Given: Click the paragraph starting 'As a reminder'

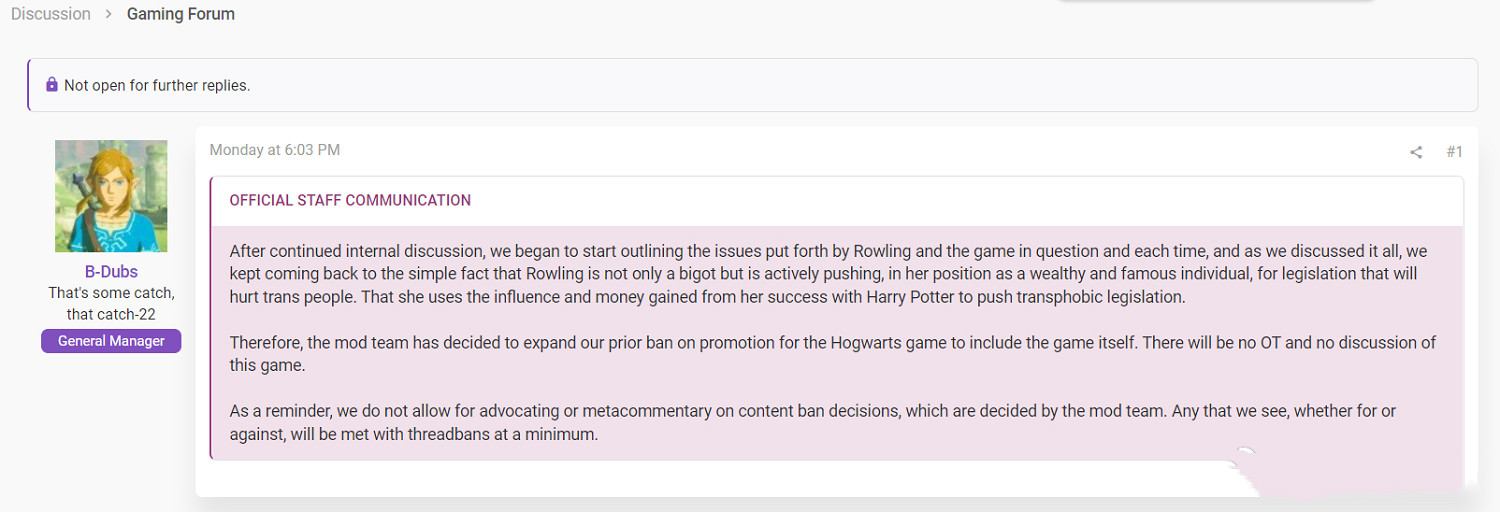Looking at the screenshot, I should (812, 423).
